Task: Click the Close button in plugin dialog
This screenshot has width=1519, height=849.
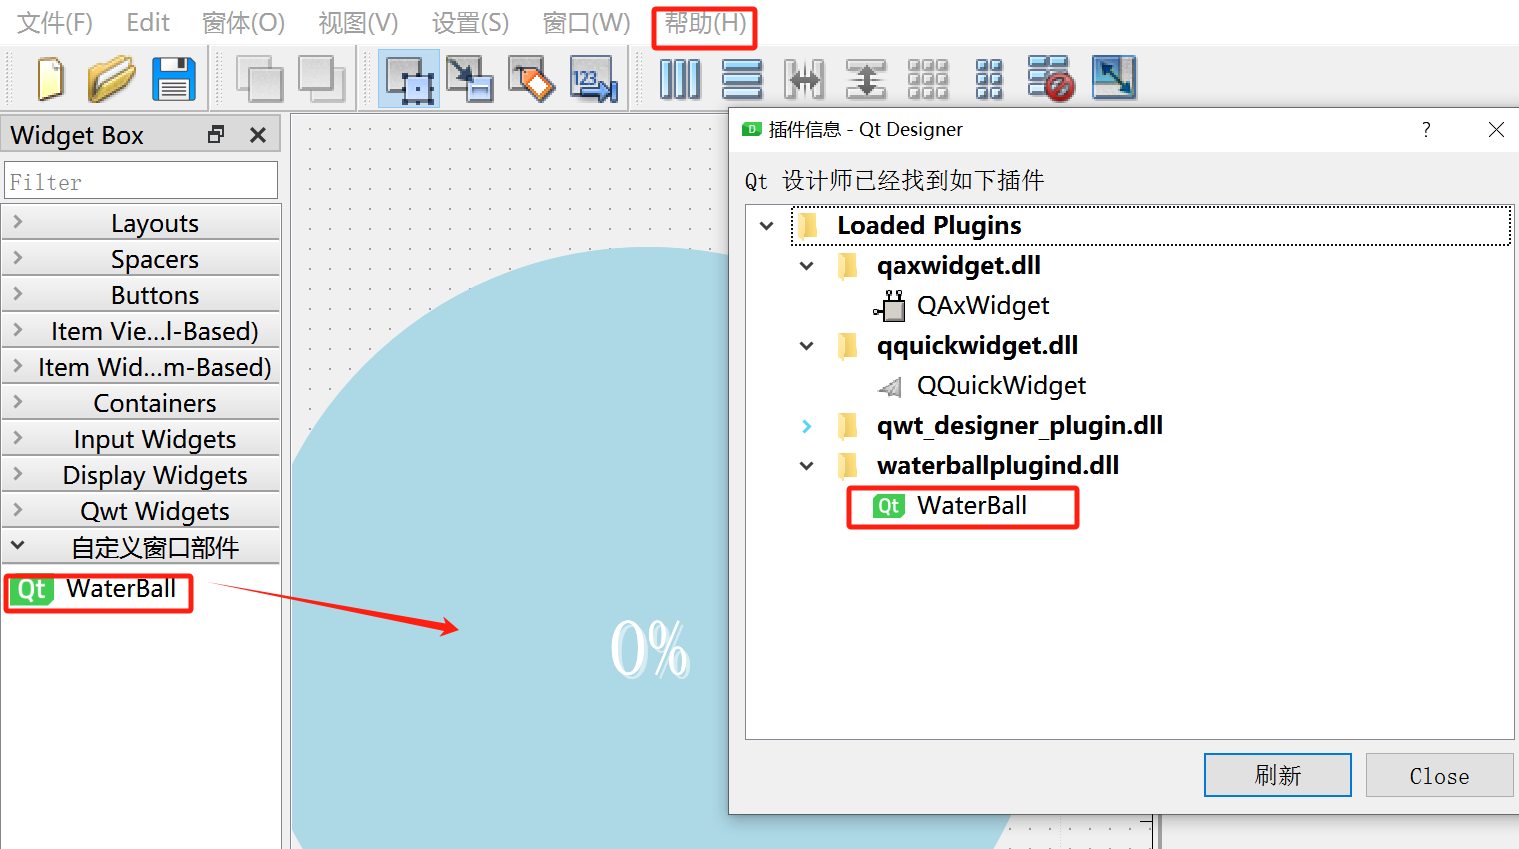Action: pos(1440,775)
